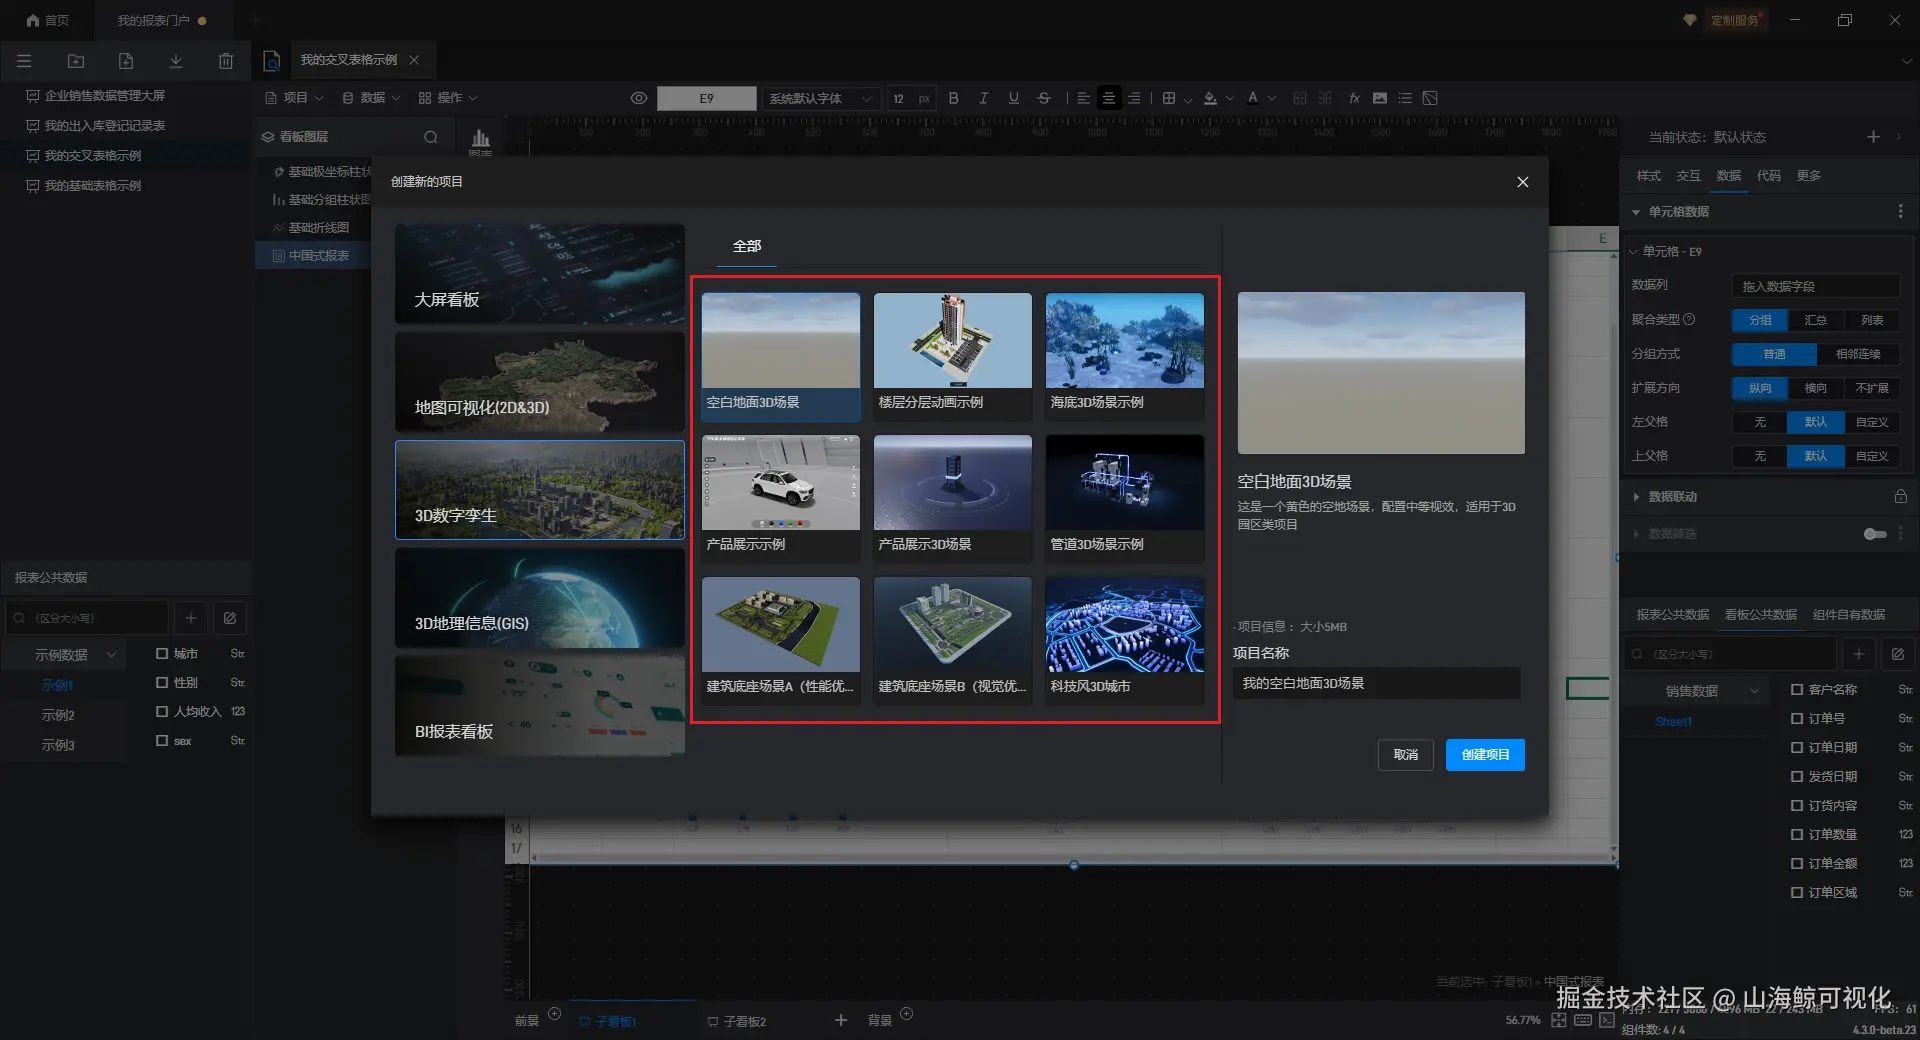Click the download arrow icon in left toolbar
The image size is (1920, 1040).
(176, 61)
